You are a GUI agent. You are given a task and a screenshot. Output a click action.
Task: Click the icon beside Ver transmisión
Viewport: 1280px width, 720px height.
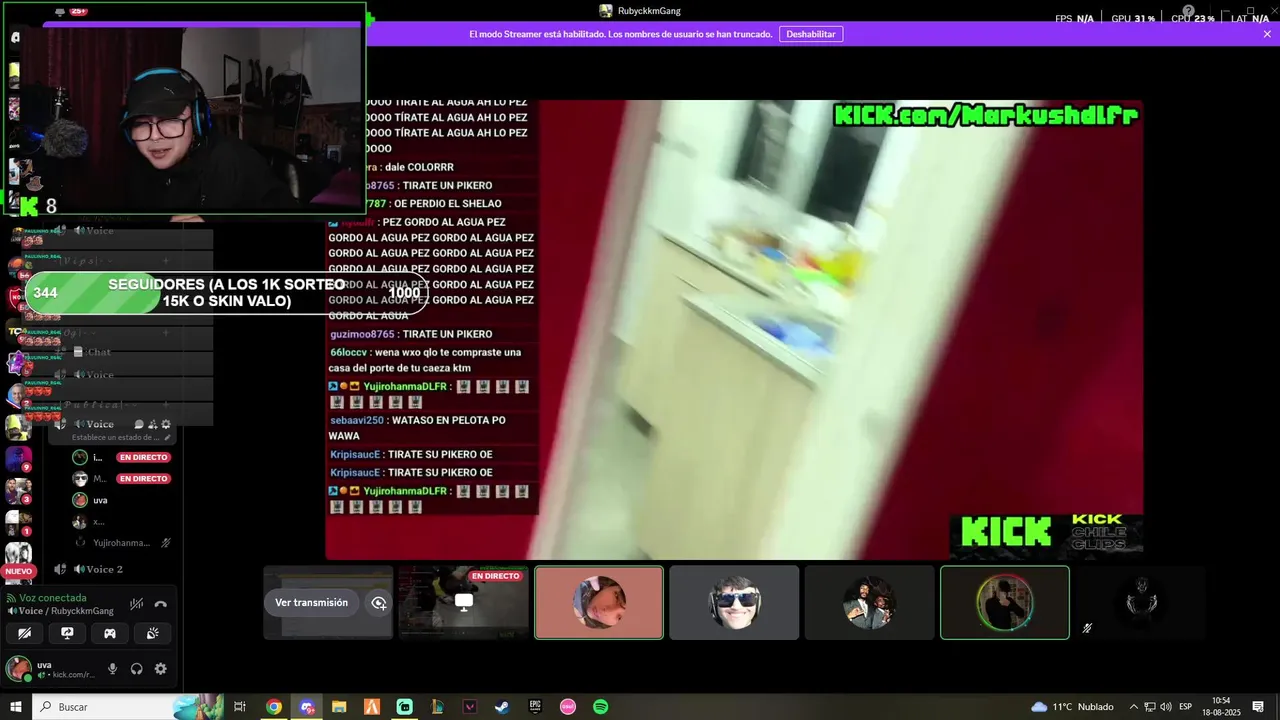(x=379, y=603)
